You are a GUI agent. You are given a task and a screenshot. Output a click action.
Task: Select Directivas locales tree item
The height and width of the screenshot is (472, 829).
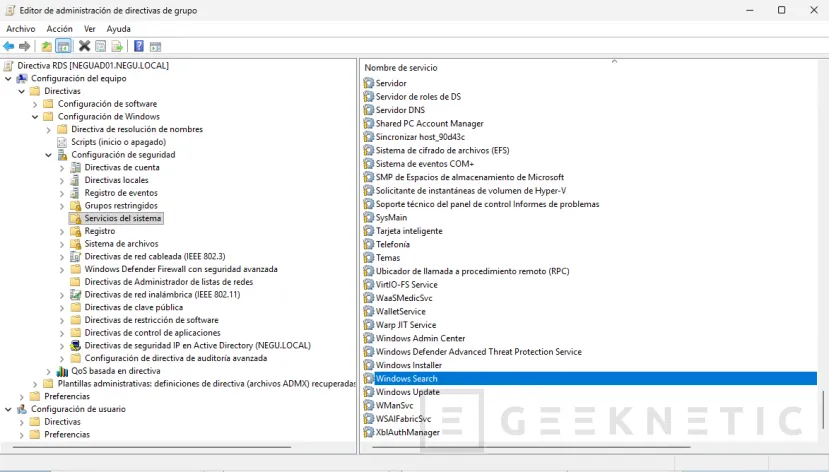[x=116, y=180]
